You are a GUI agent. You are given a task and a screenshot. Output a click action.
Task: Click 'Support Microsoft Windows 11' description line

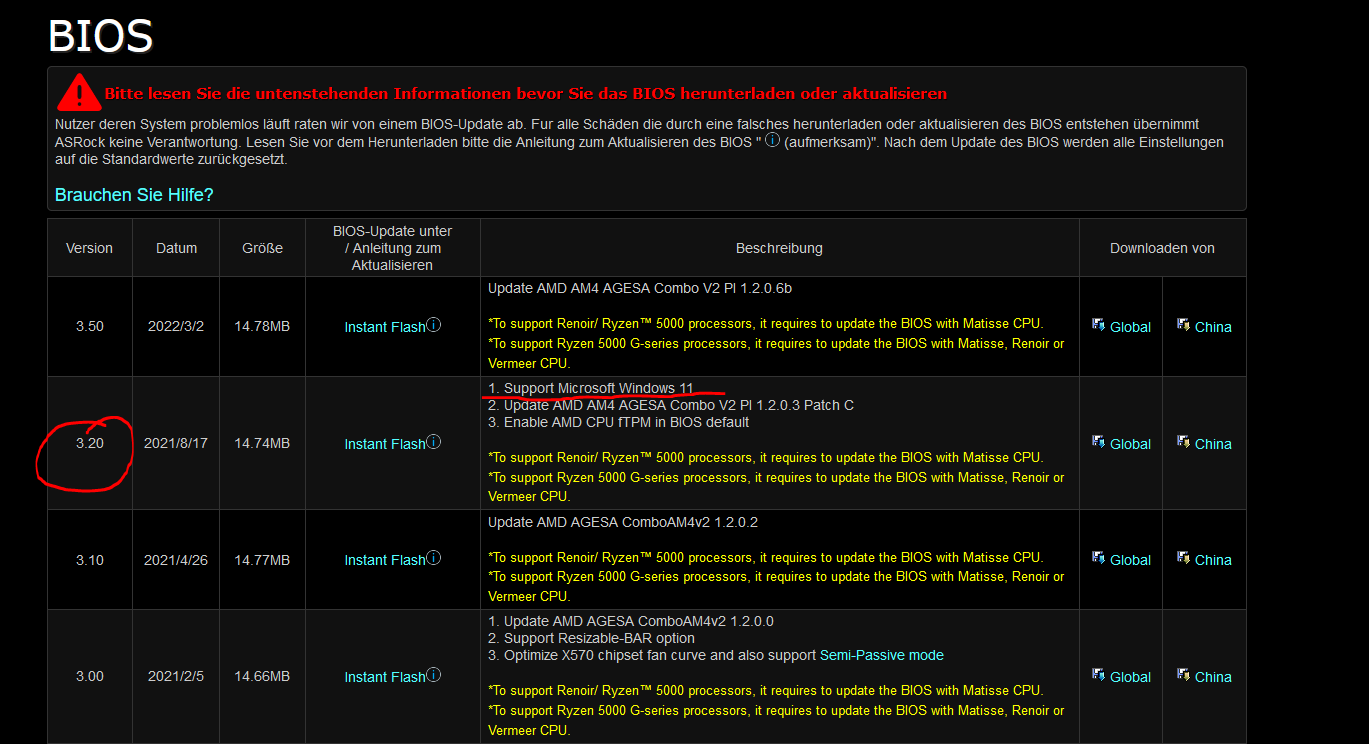[591, 388]
